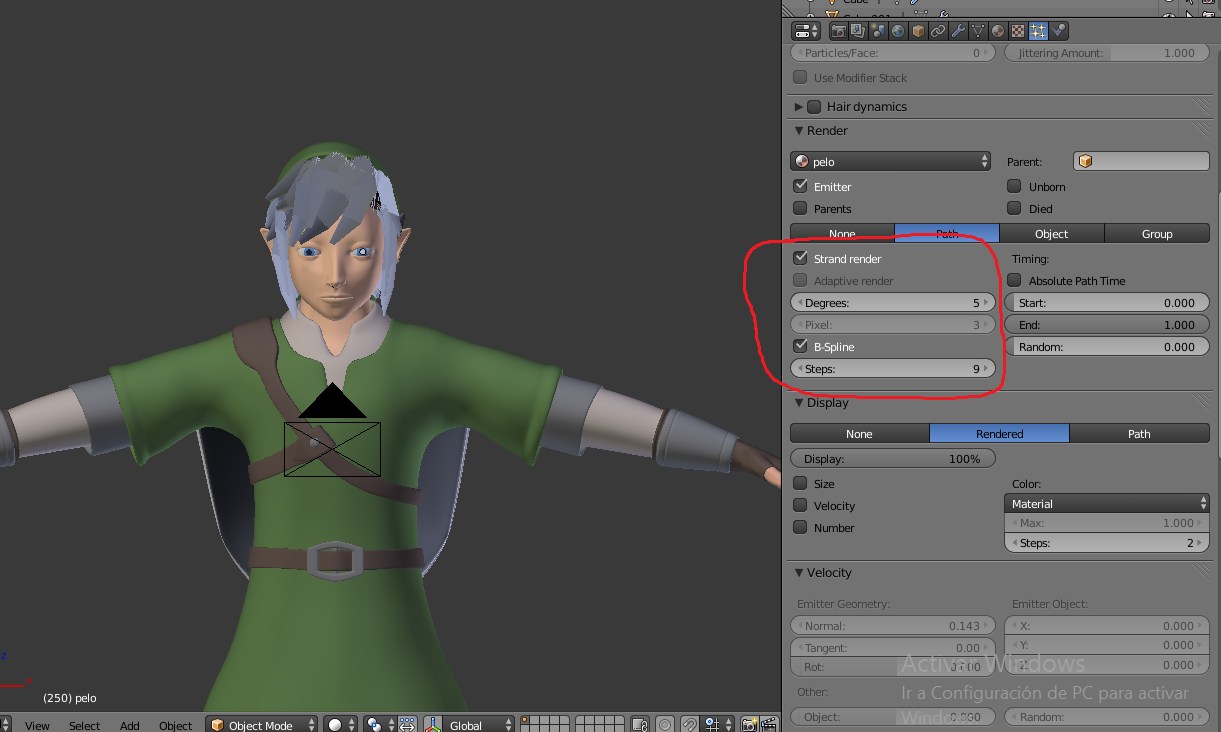The height and width of the screenshot is (732, 1221).
Task: Open the Physics properties tab
Action: coord(1059,31)
